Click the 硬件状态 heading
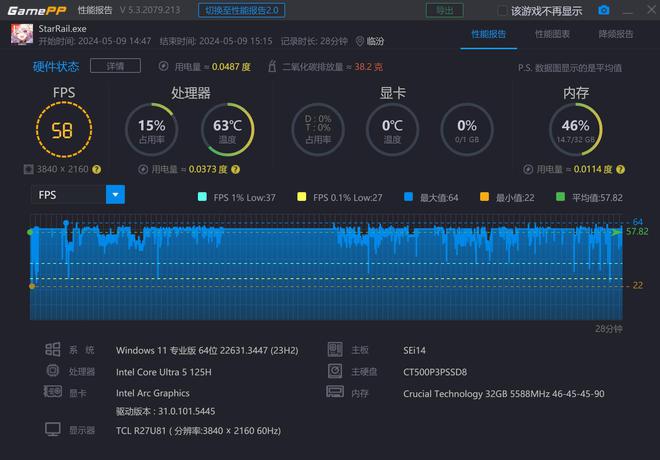Viewport: 660px width, 460px height. pos(56,66)
